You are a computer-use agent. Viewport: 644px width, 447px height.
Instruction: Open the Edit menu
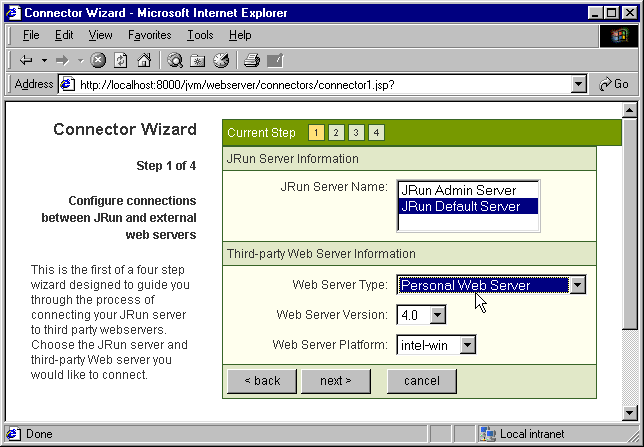pos(64,35)
